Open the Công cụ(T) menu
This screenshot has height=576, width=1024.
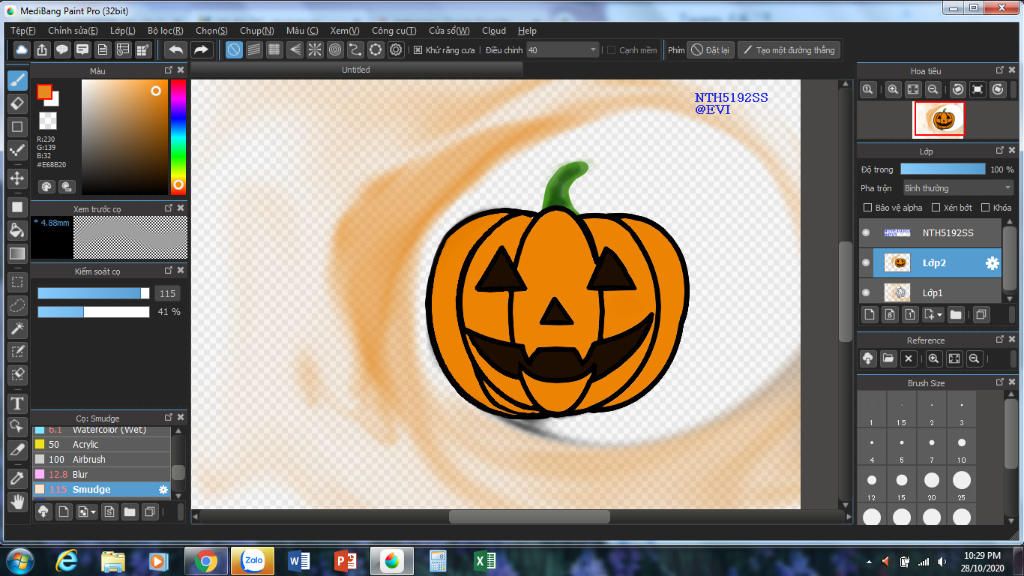[394, 31]
